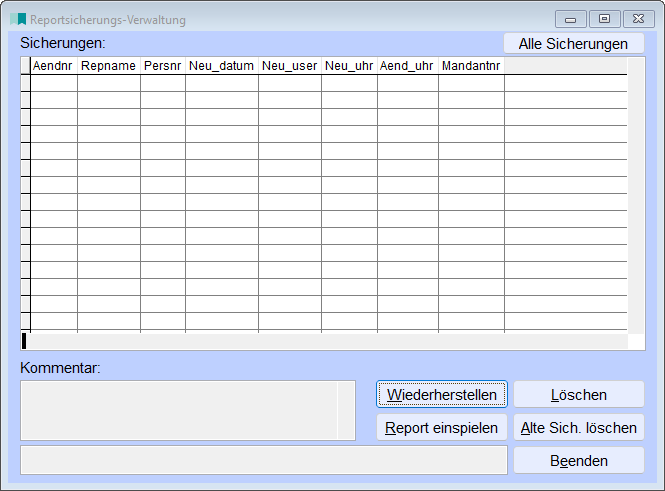Select the Mandantnr column header

pos(471,66)
